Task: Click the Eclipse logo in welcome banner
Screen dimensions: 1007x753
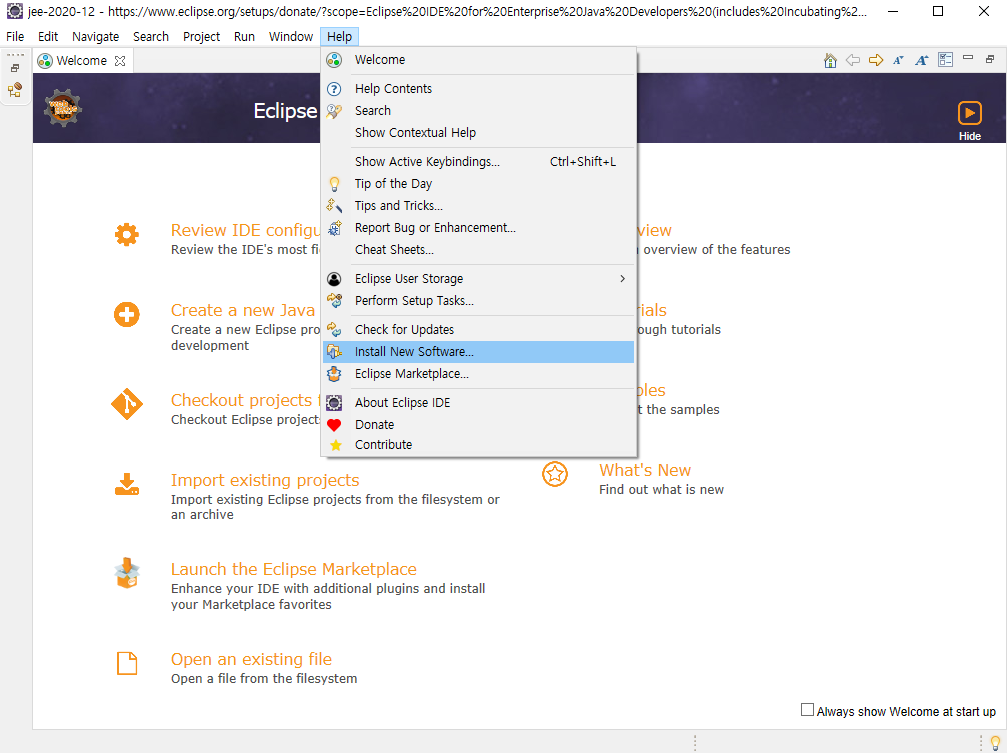Action: point(63,108)
